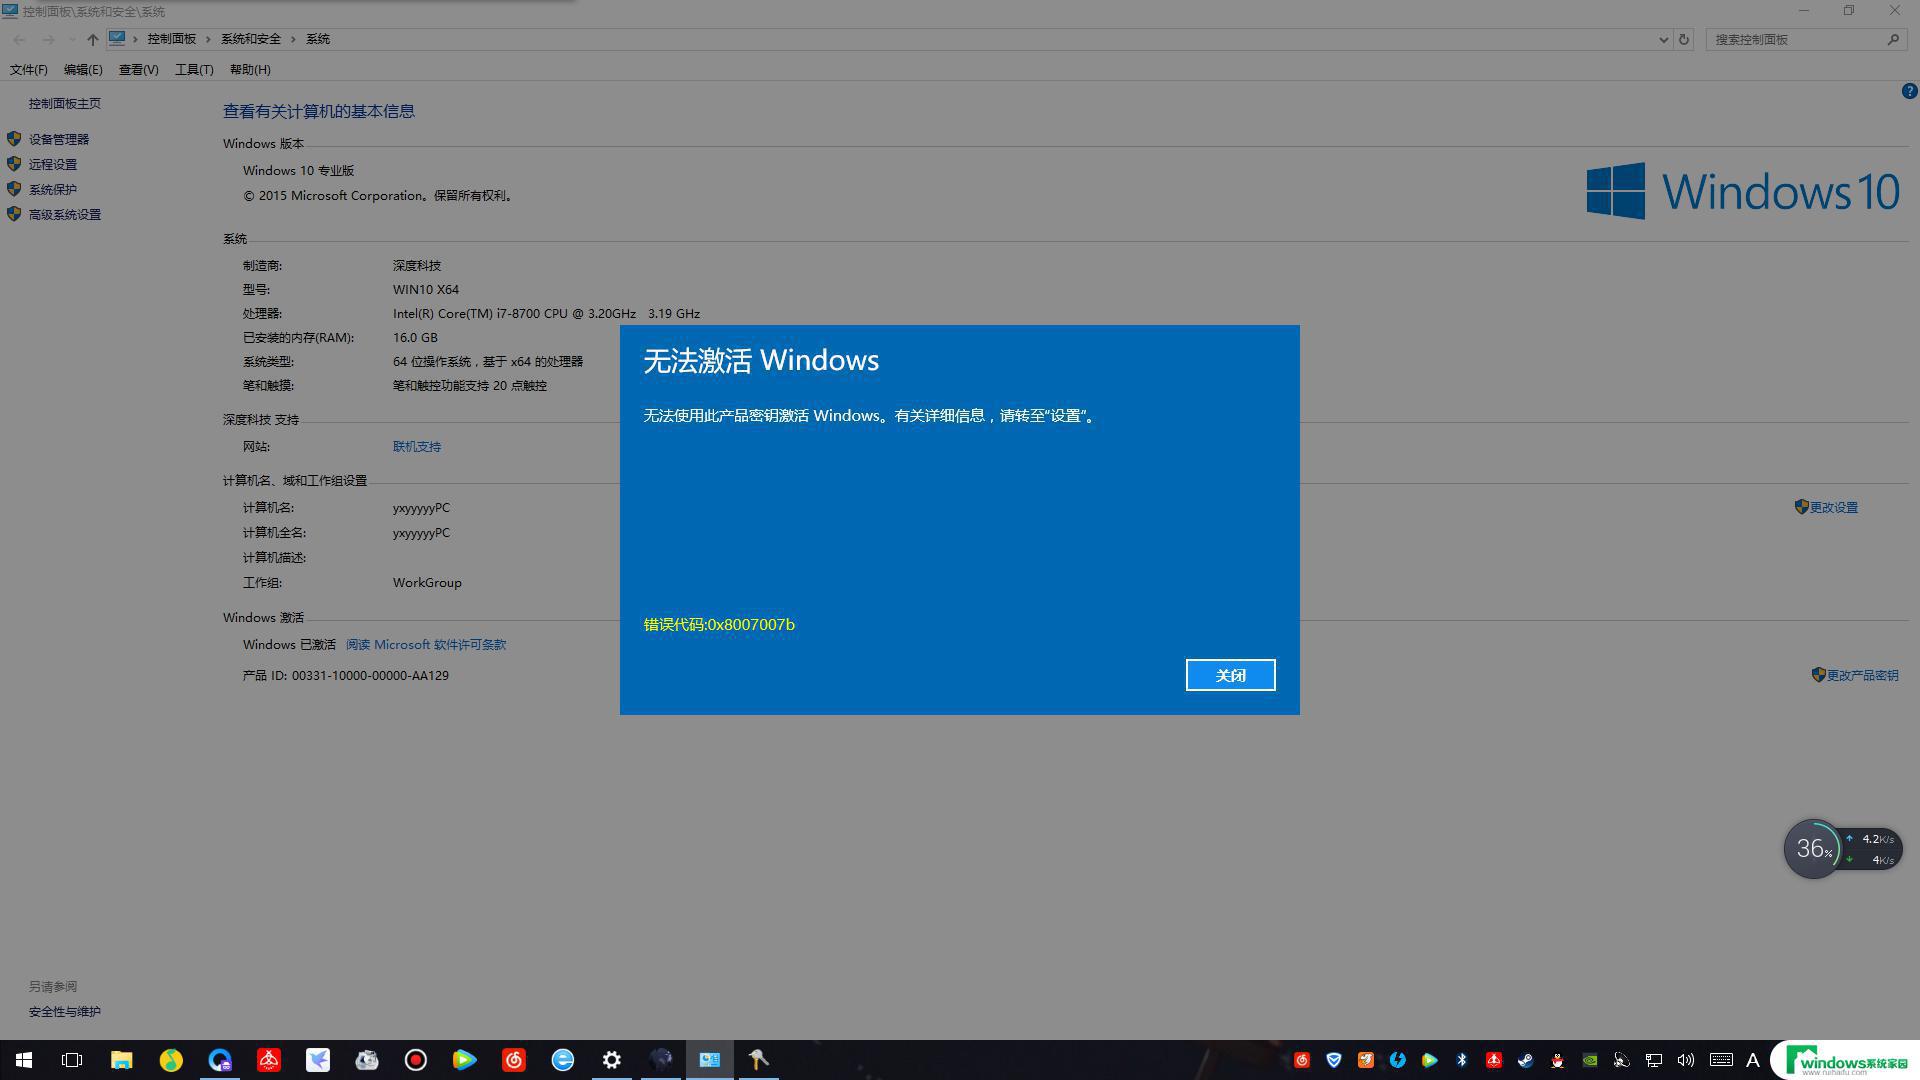
Task: Open the blue Q browser taskbar icon
Action: pos(220,1060)
